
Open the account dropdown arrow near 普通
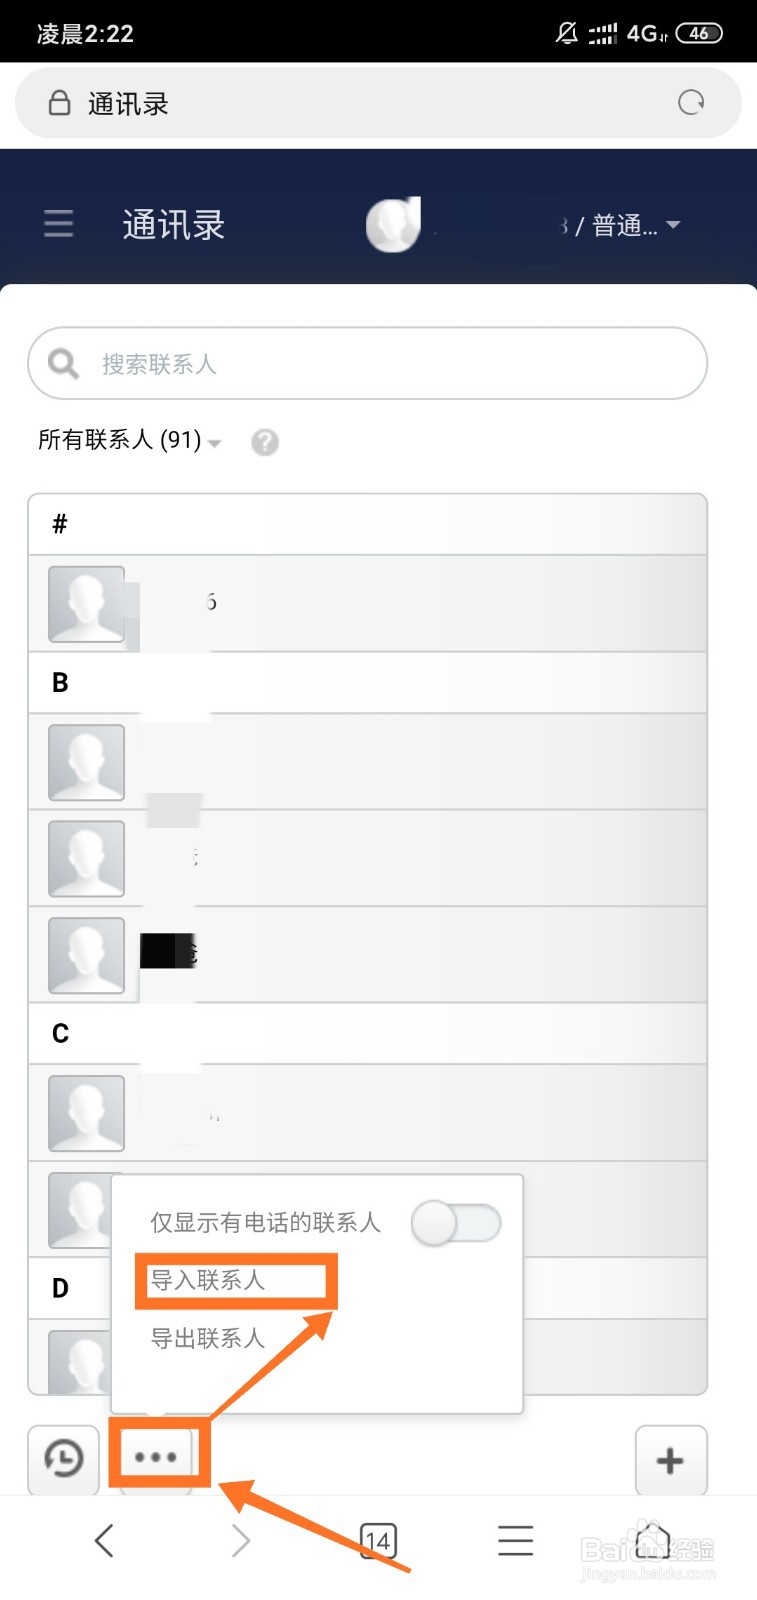click(673, 224)
